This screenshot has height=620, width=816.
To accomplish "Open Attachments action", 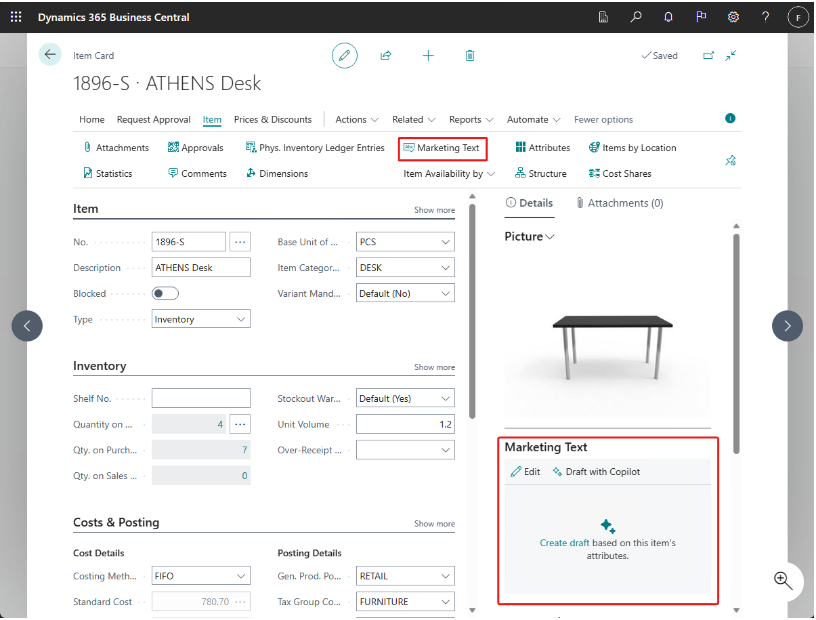I will pos(116,148).
